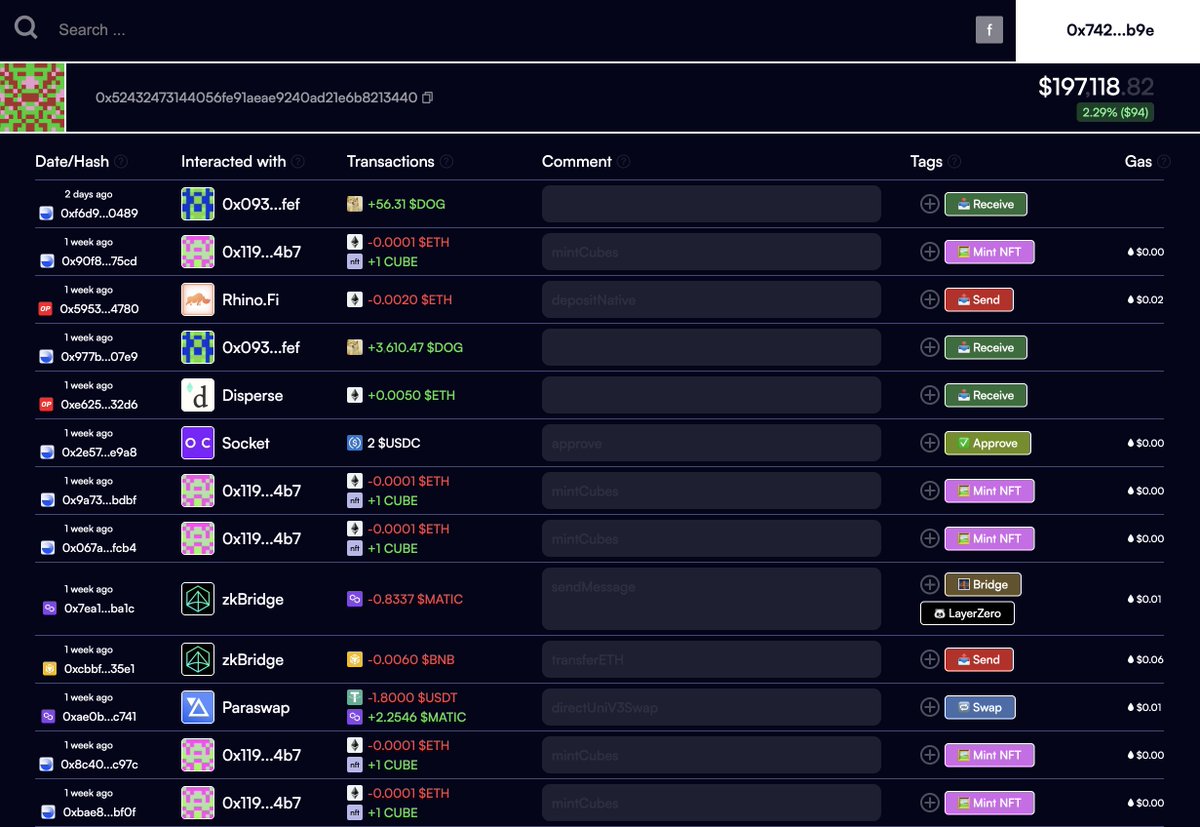Edit the approve comment field
Viewport: 1200px width, 827px height.
(x=711, y=443)
